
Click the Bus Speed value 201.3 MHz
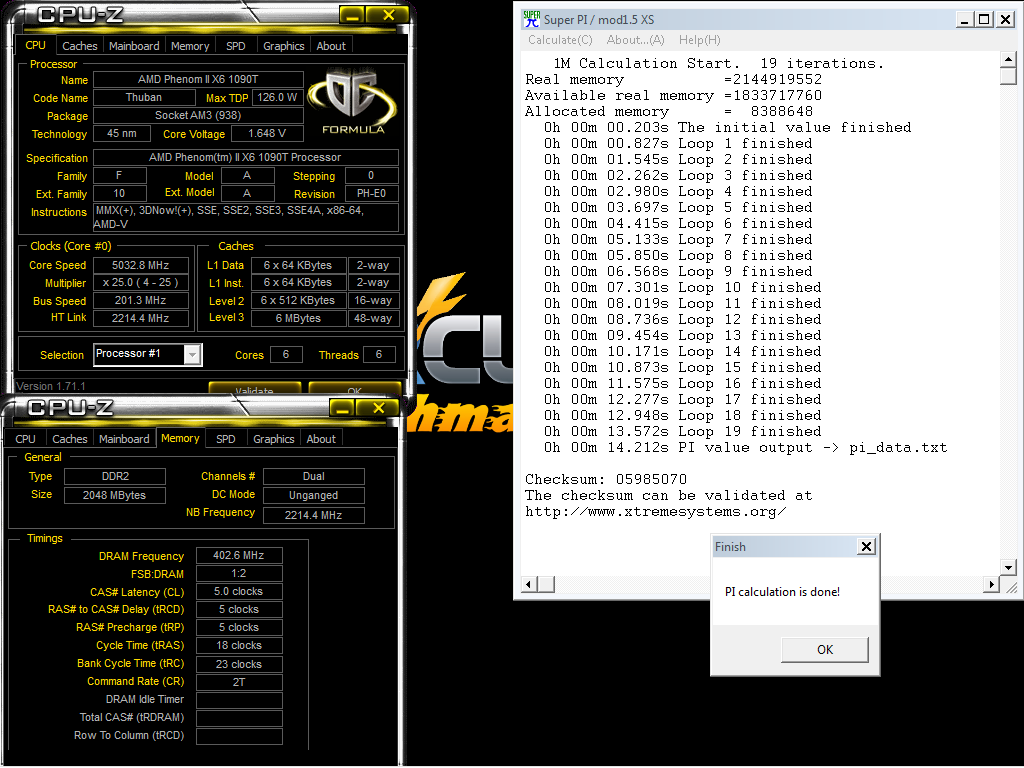(141, 300)
